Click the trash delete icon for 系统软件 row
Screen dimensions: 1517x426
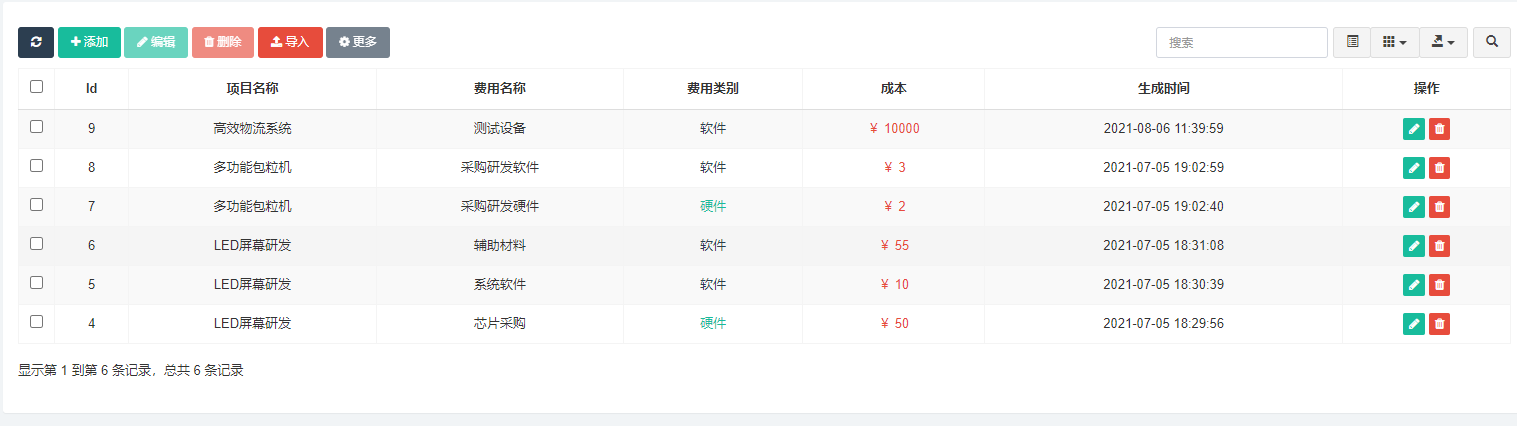coord(1439,285)
